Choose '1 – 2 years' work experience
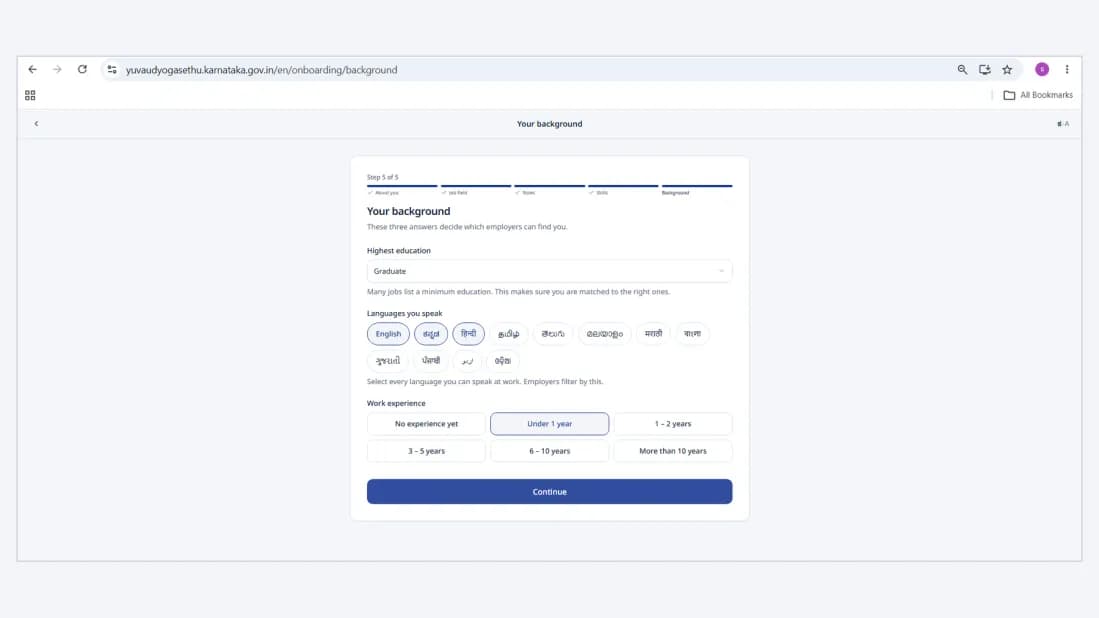1099x618 pixels. click(673, 424)
